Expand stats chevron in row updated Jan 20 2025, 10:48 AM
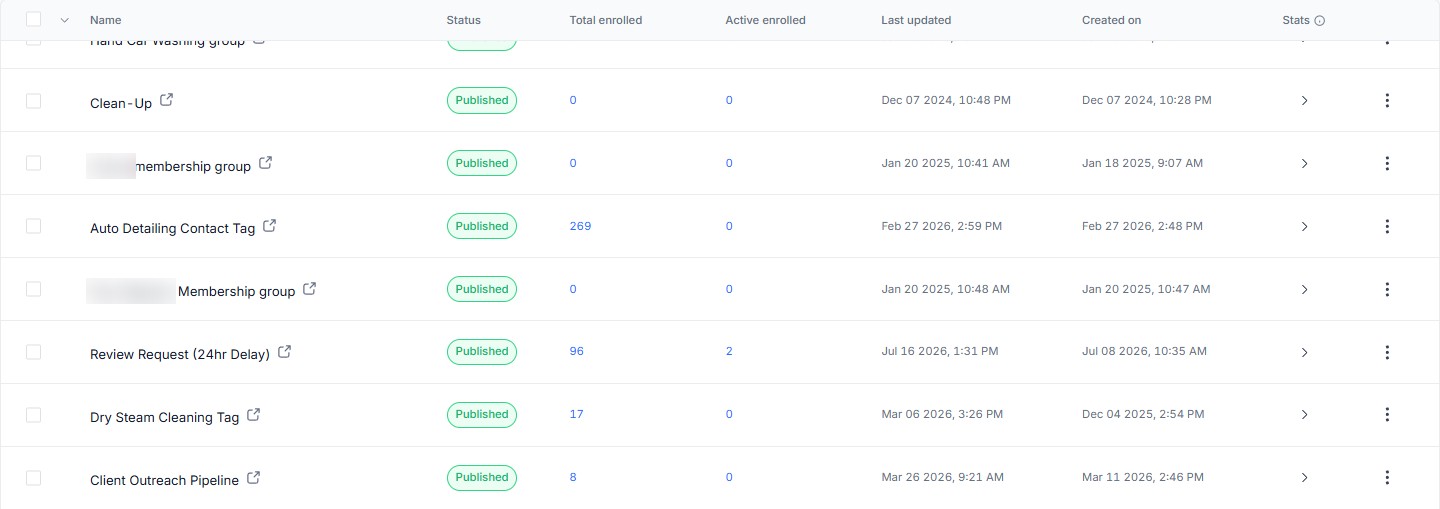The height and width of the screenshot is (509, 1440). (1304, 290)
